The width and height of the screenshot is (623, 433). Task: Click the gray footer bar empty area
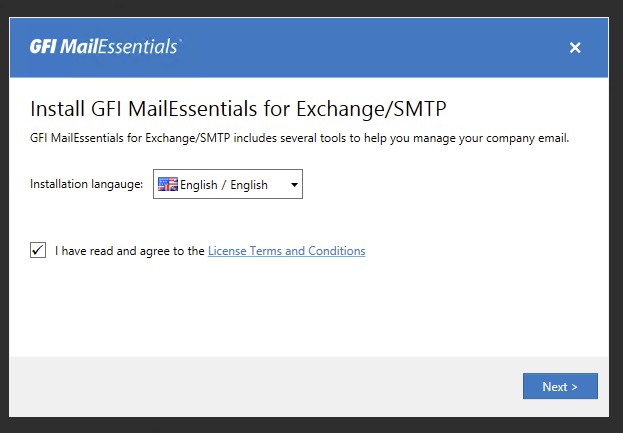tap(260, 386)
